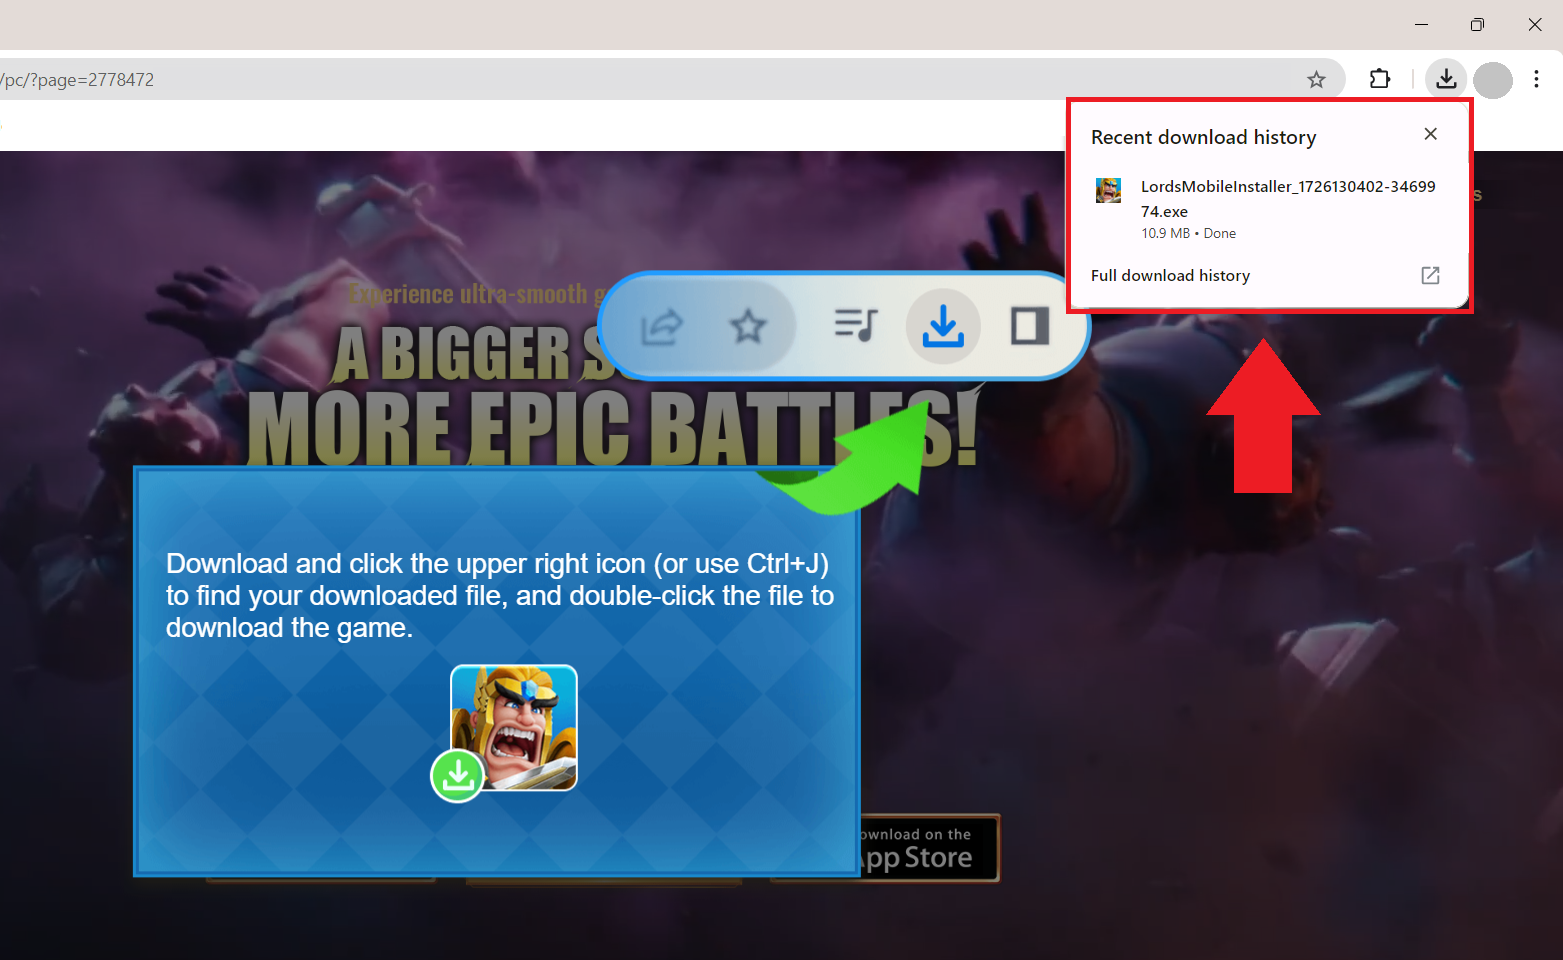
Task: Bookmark this page with the star icon
Action: tap(1316, 80)
